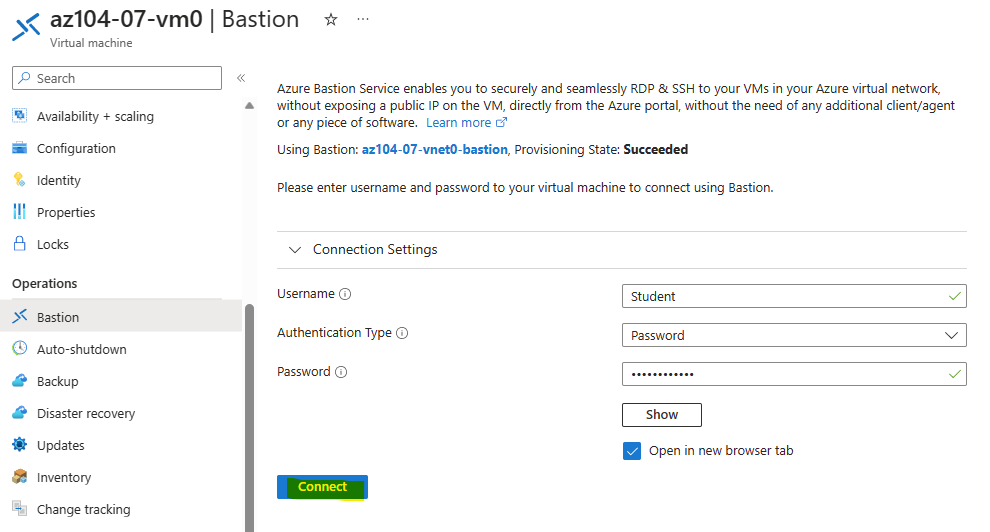Click the Inventory box icon
The image size is (990, 532).
point(20,476)
